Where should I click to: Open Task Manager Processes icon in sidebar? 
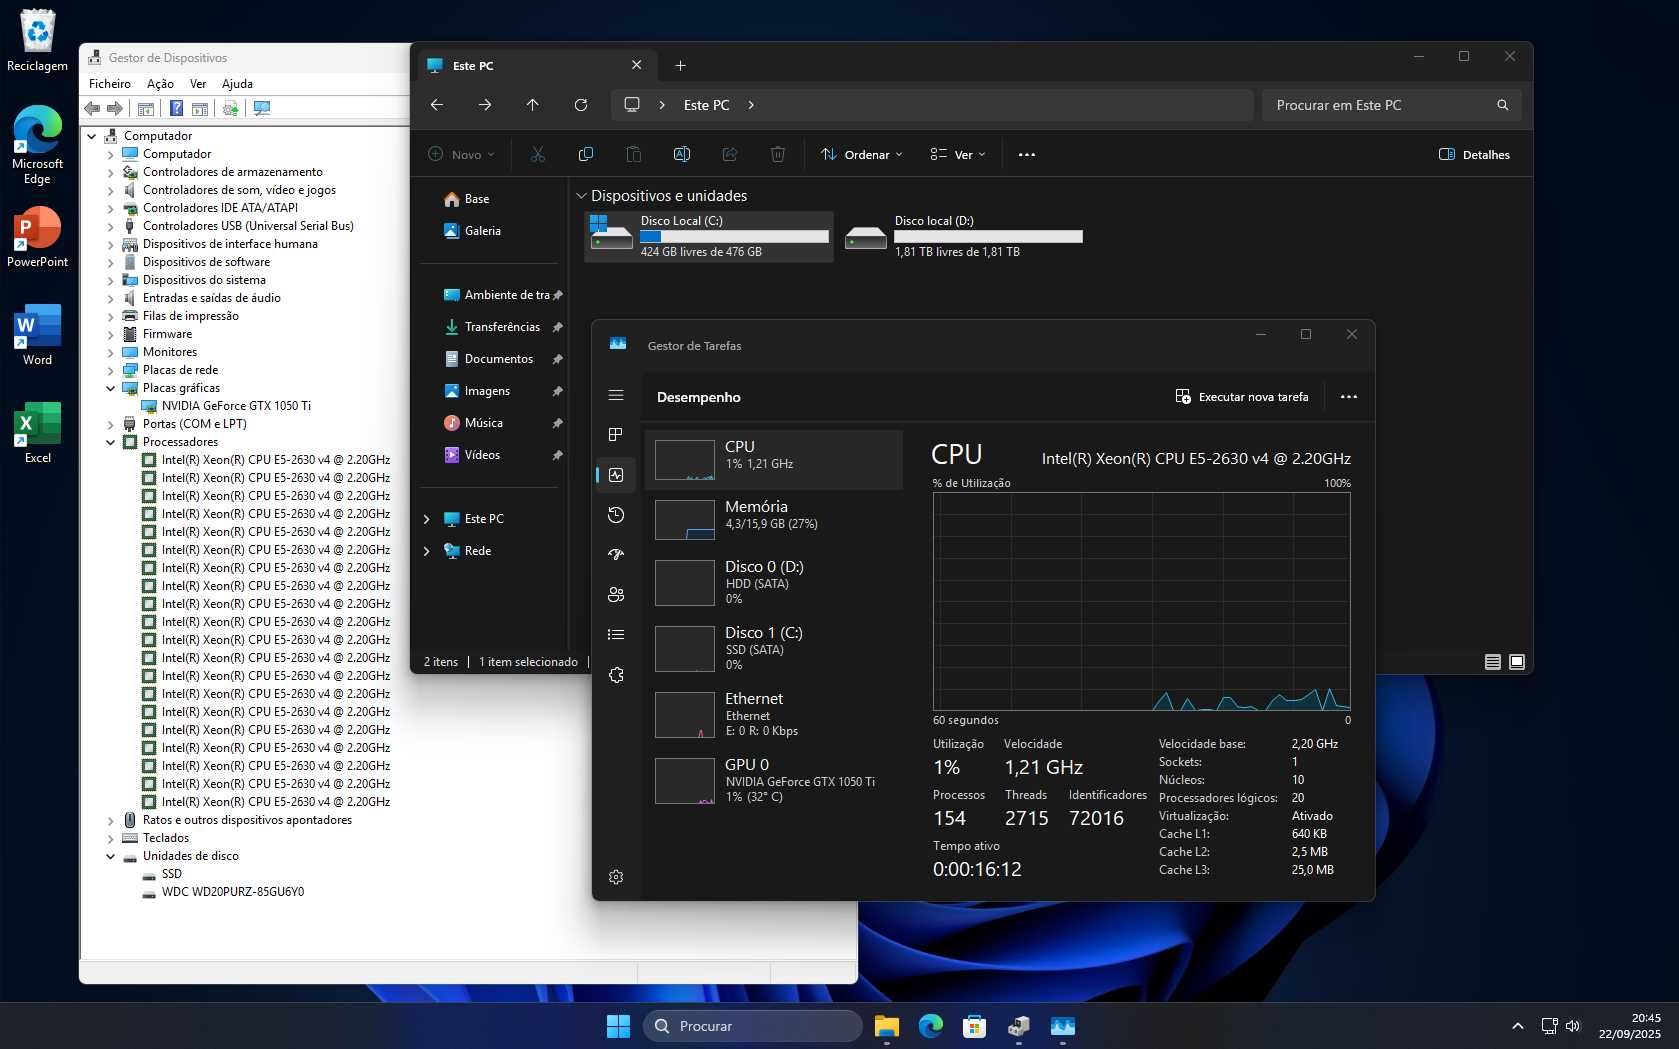(x=616, y=434)
